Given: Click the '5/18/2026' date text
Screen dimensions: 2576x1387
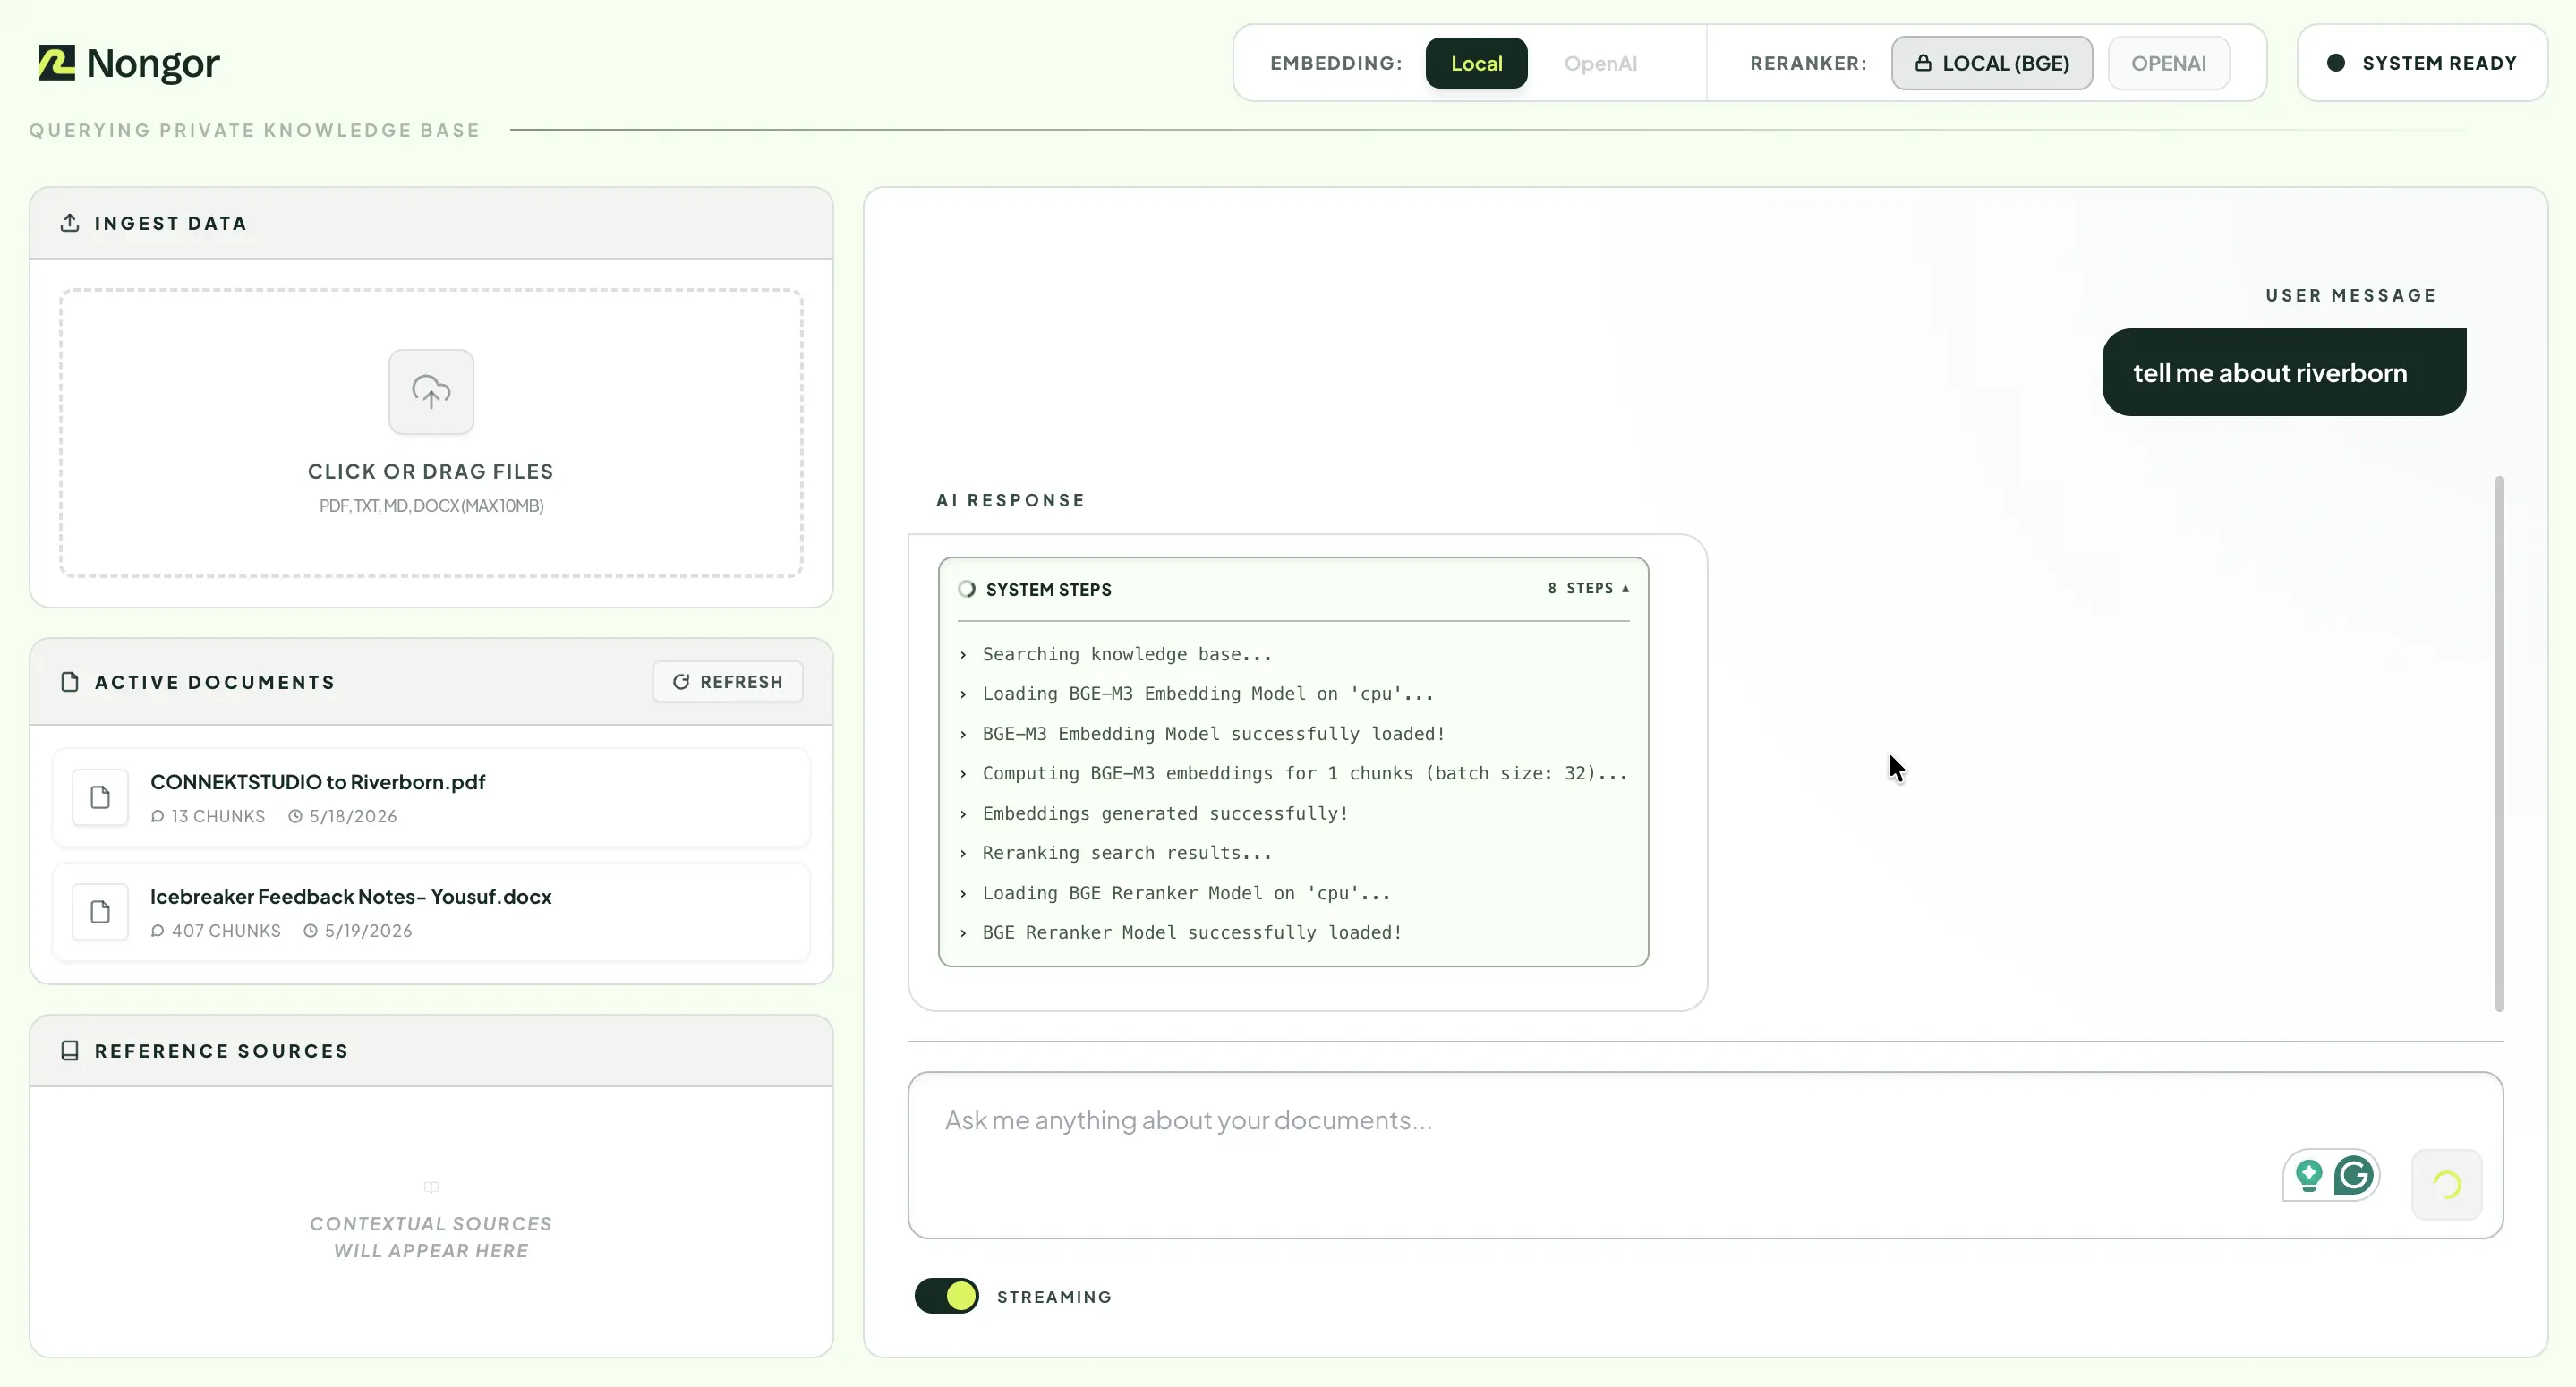Looking at the screenshot, I should pyautogui.click(x=353, y=817).
